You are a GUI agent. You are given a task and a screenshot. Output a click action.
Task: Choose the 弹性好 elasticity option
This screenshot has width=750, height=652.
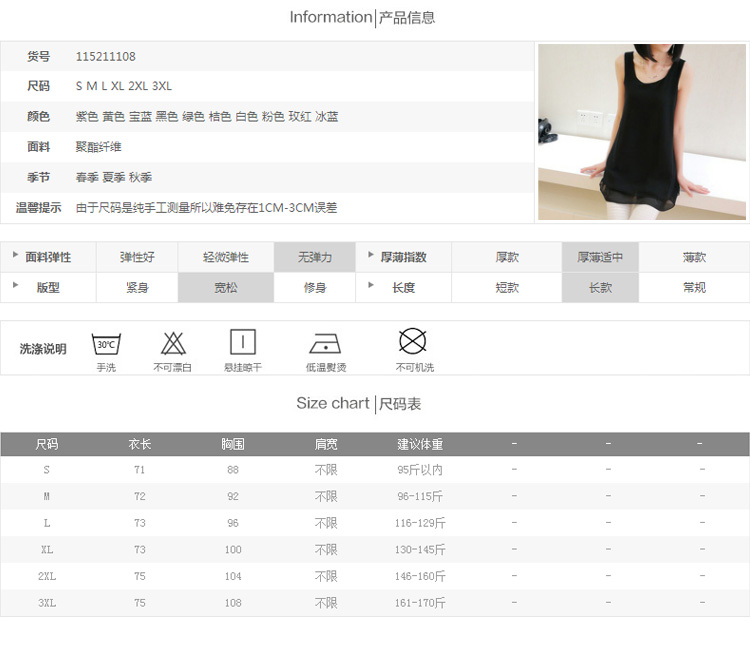pos(137,257)
